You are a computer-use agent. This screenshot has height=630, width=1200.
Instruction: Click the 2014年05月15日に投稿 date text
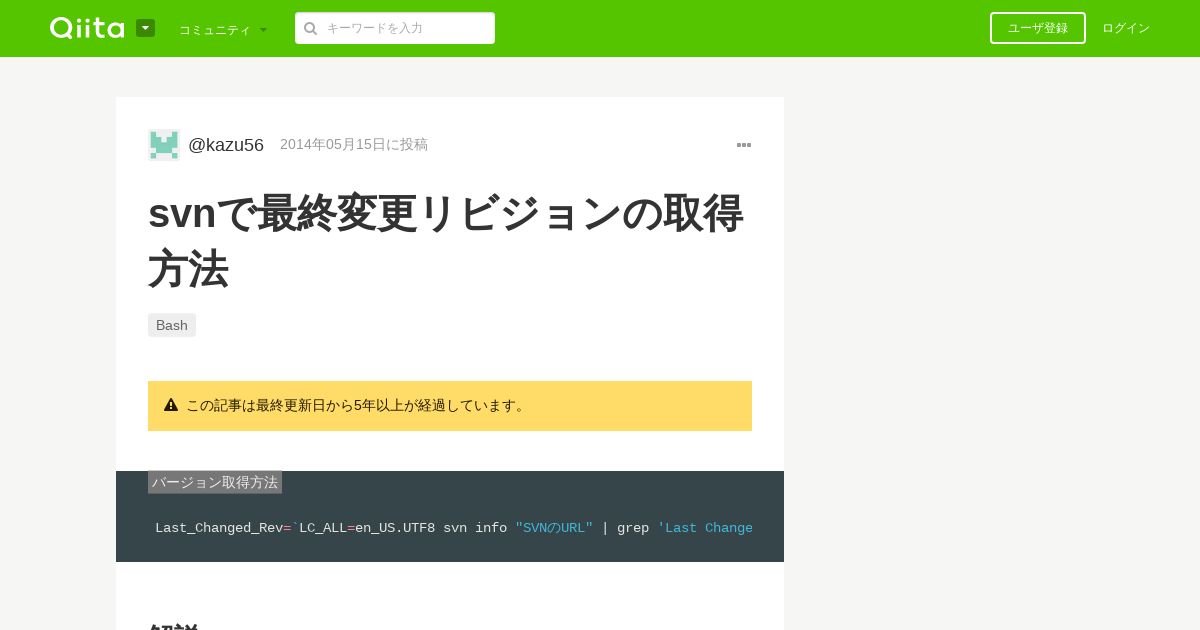(354, 144)
